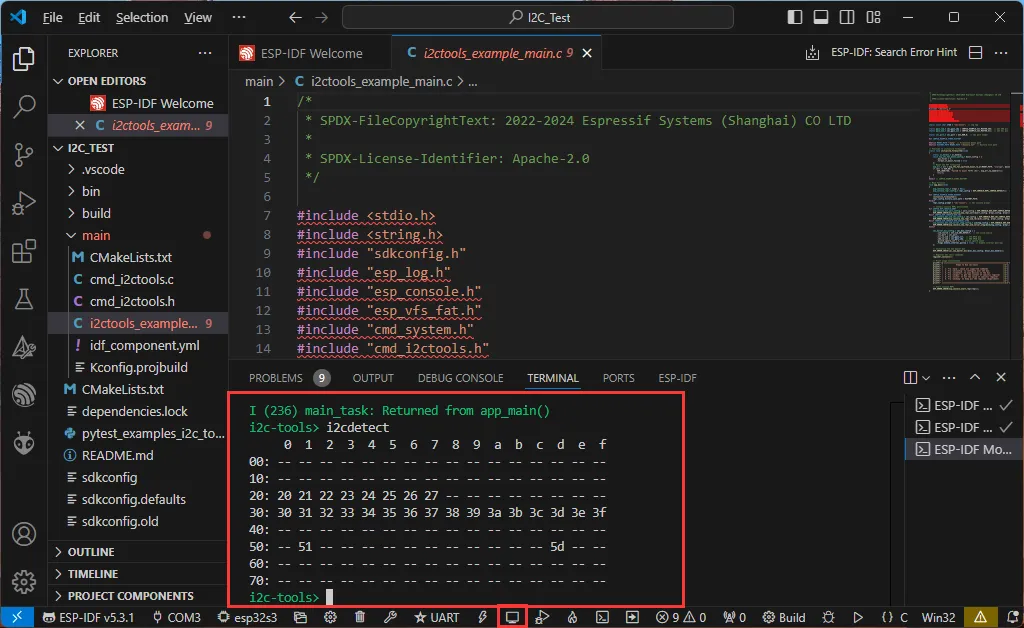Click the flash lightning icon in status bar

(x=483, y=617)
